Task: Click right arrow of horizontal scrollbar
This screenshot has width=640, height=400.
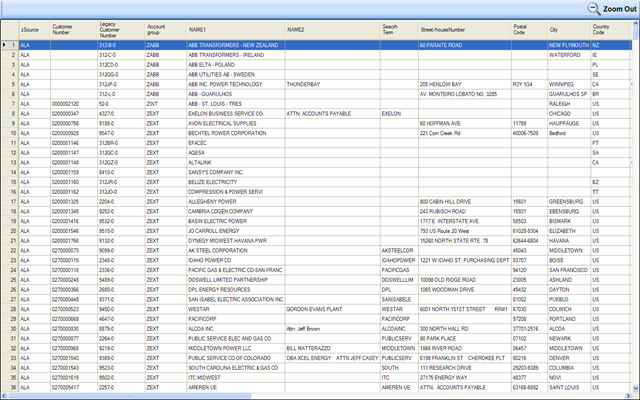Action: point(628,396)
